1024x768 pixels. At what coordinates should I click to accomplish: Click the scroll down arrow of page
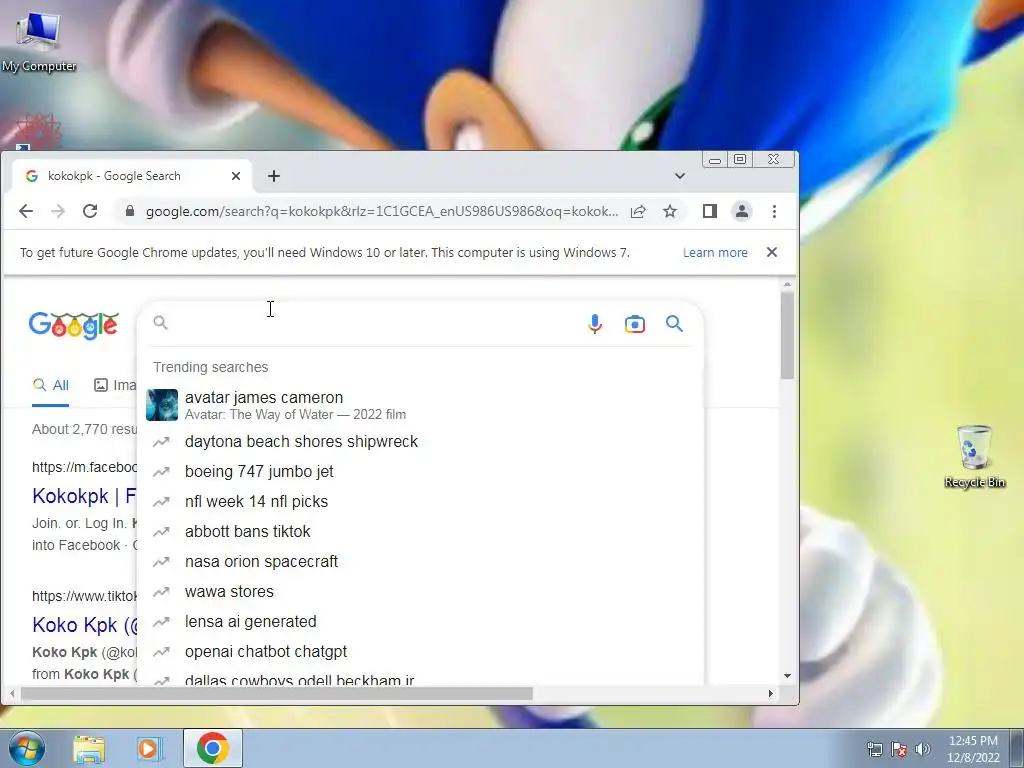[x=787, y=676]
